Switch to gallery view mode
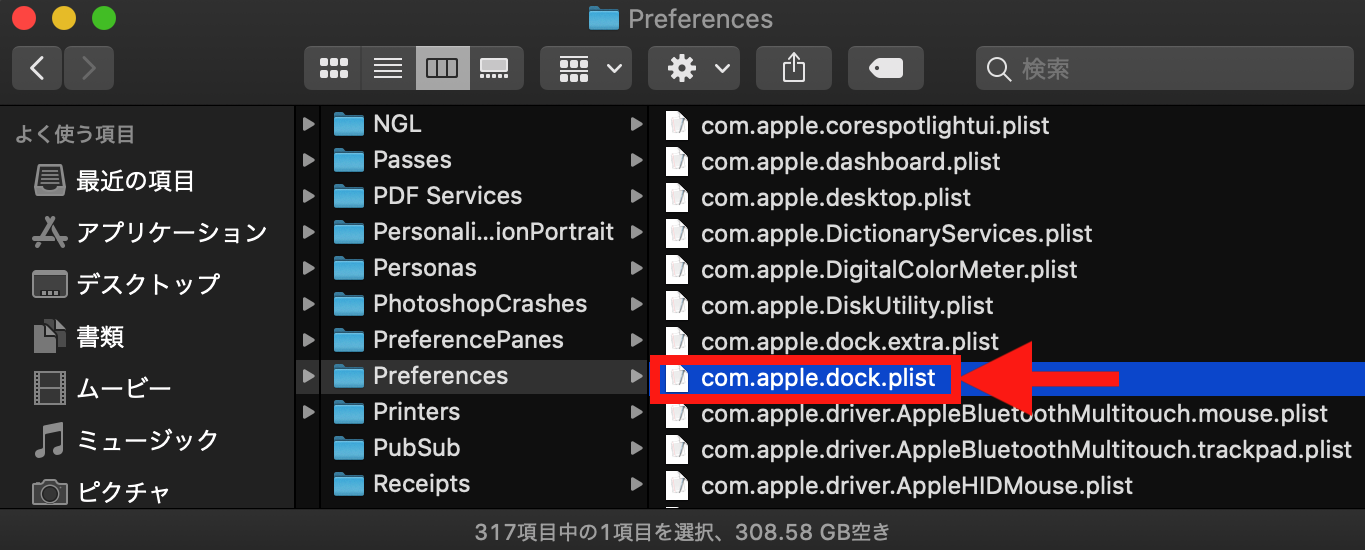Screen dimensions: 1365x550 [495, 68]
